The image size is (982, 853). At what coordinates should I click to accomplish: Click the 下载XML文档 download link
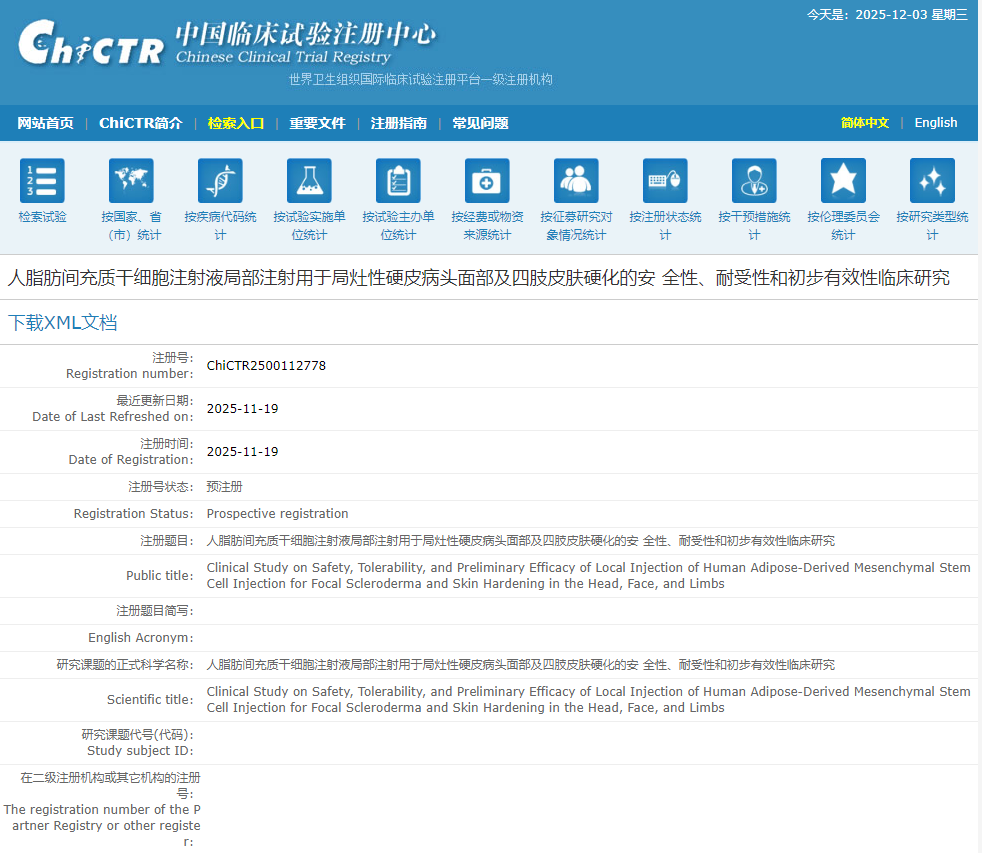(63, 323)
